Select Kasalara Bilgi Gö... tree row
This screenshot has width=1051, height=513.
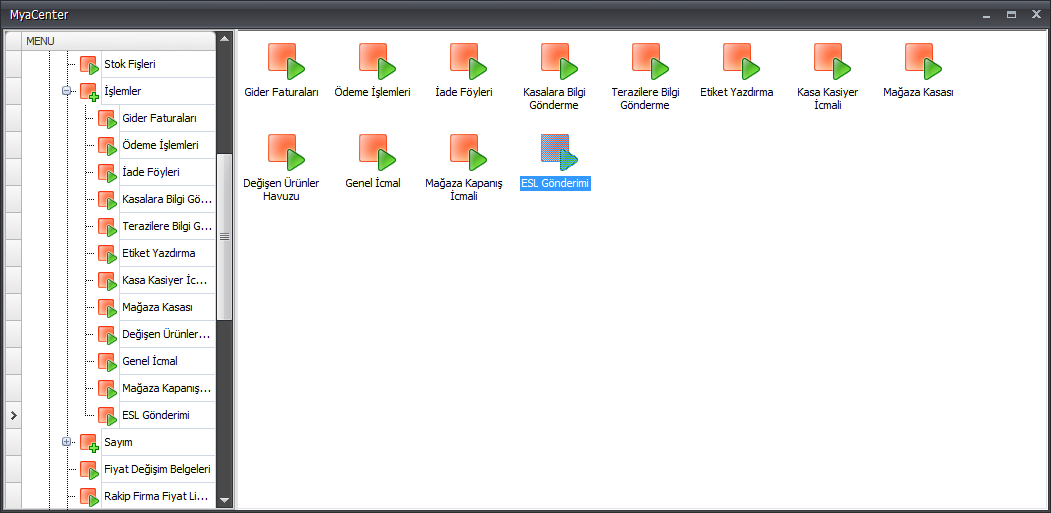point(167,199)
